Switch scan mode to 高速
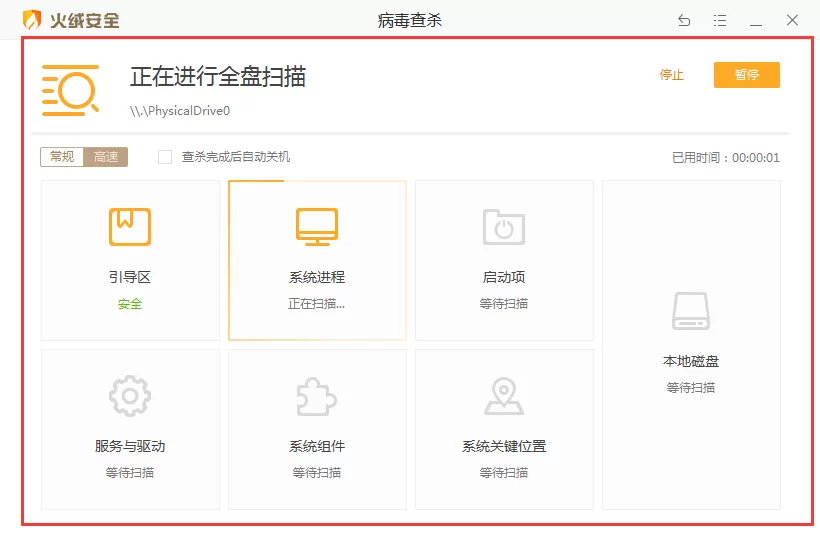The image size is (820, 540). (x=106, y=157)
